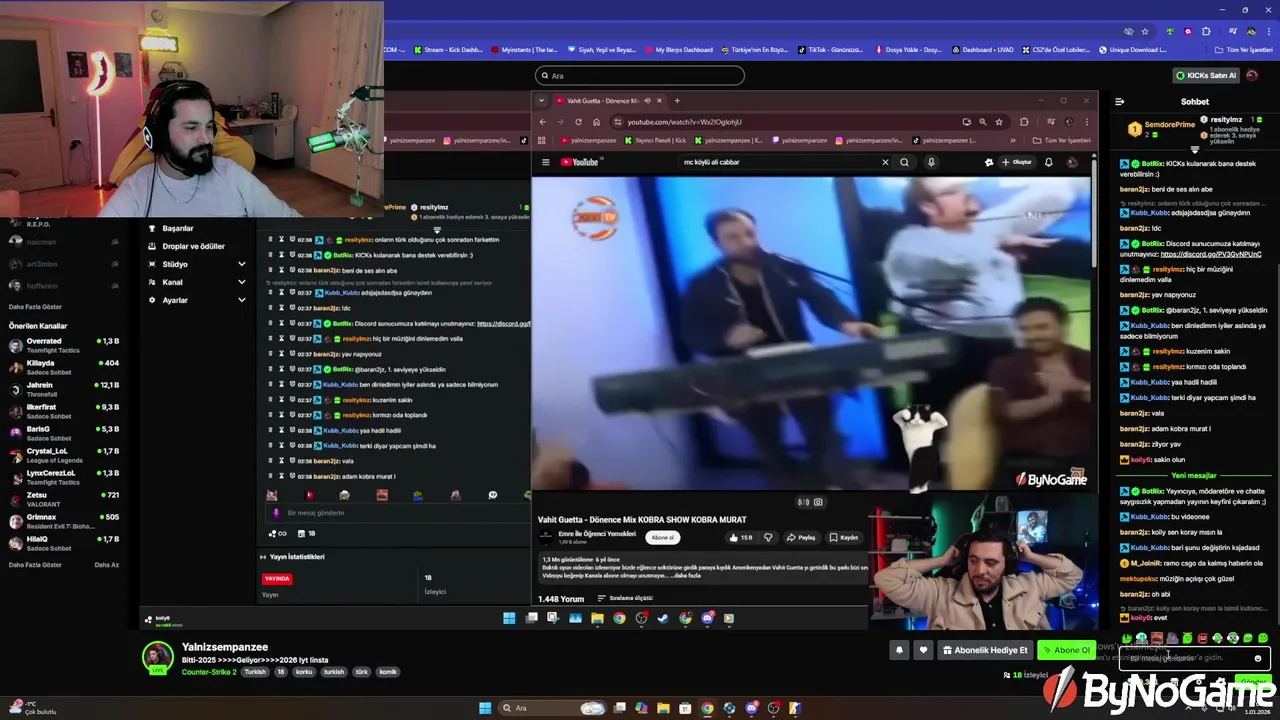Click the YouTube 'Oluştur' create button
Image resolution: width=1280 pixels, height=720 pixels.
tap(1016, 162)
